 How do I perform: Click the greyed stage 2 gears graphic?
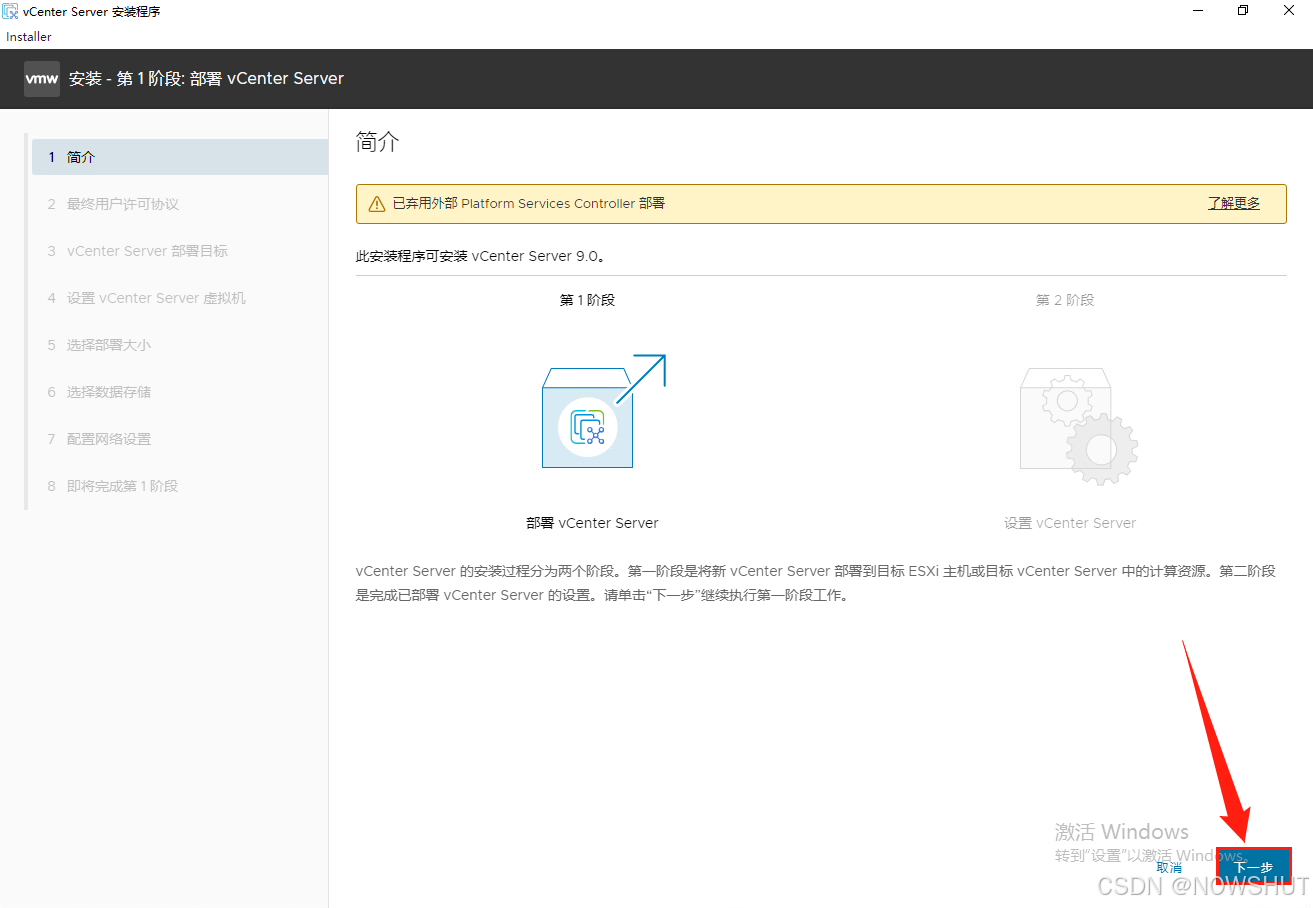[x=1078, y=425]
